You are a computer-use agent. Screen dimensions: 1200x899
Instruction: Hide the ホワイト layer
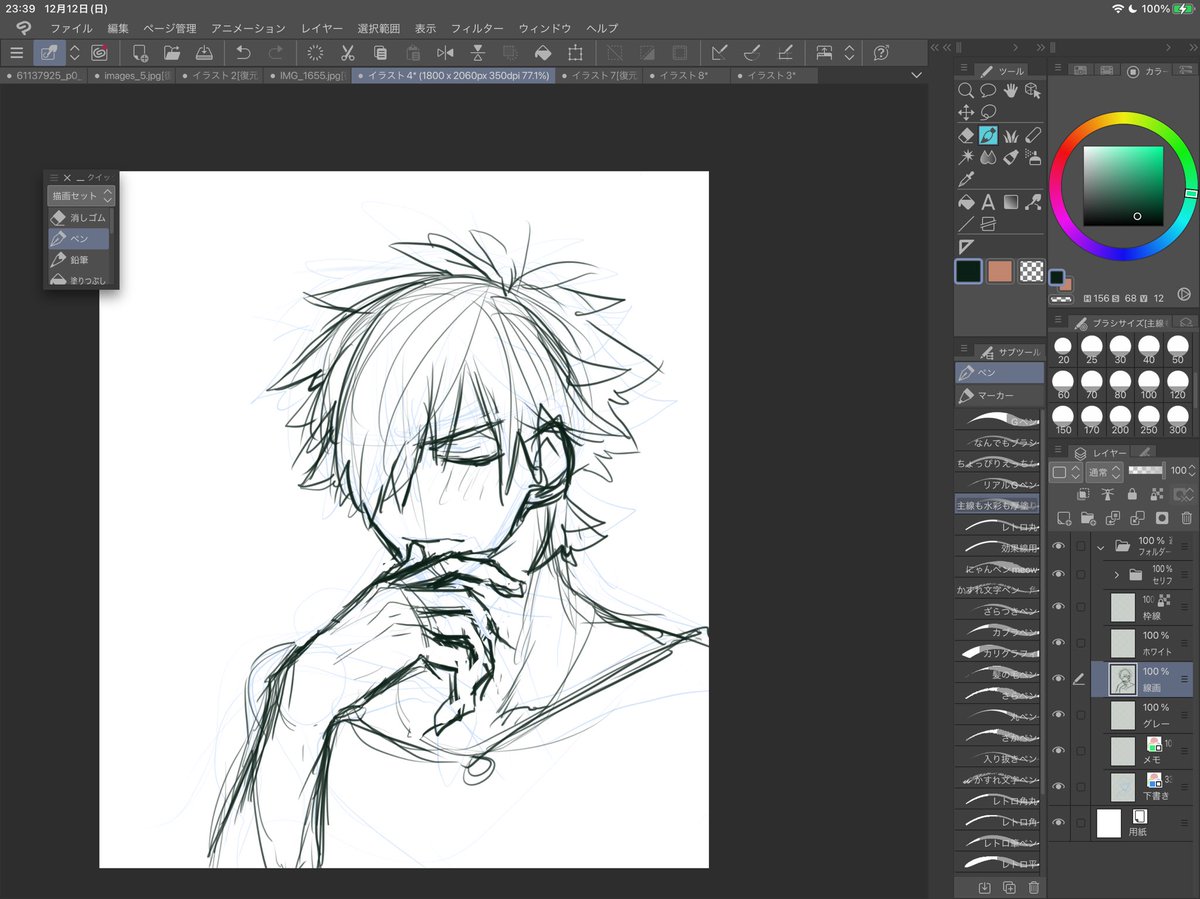(1058, 643)
